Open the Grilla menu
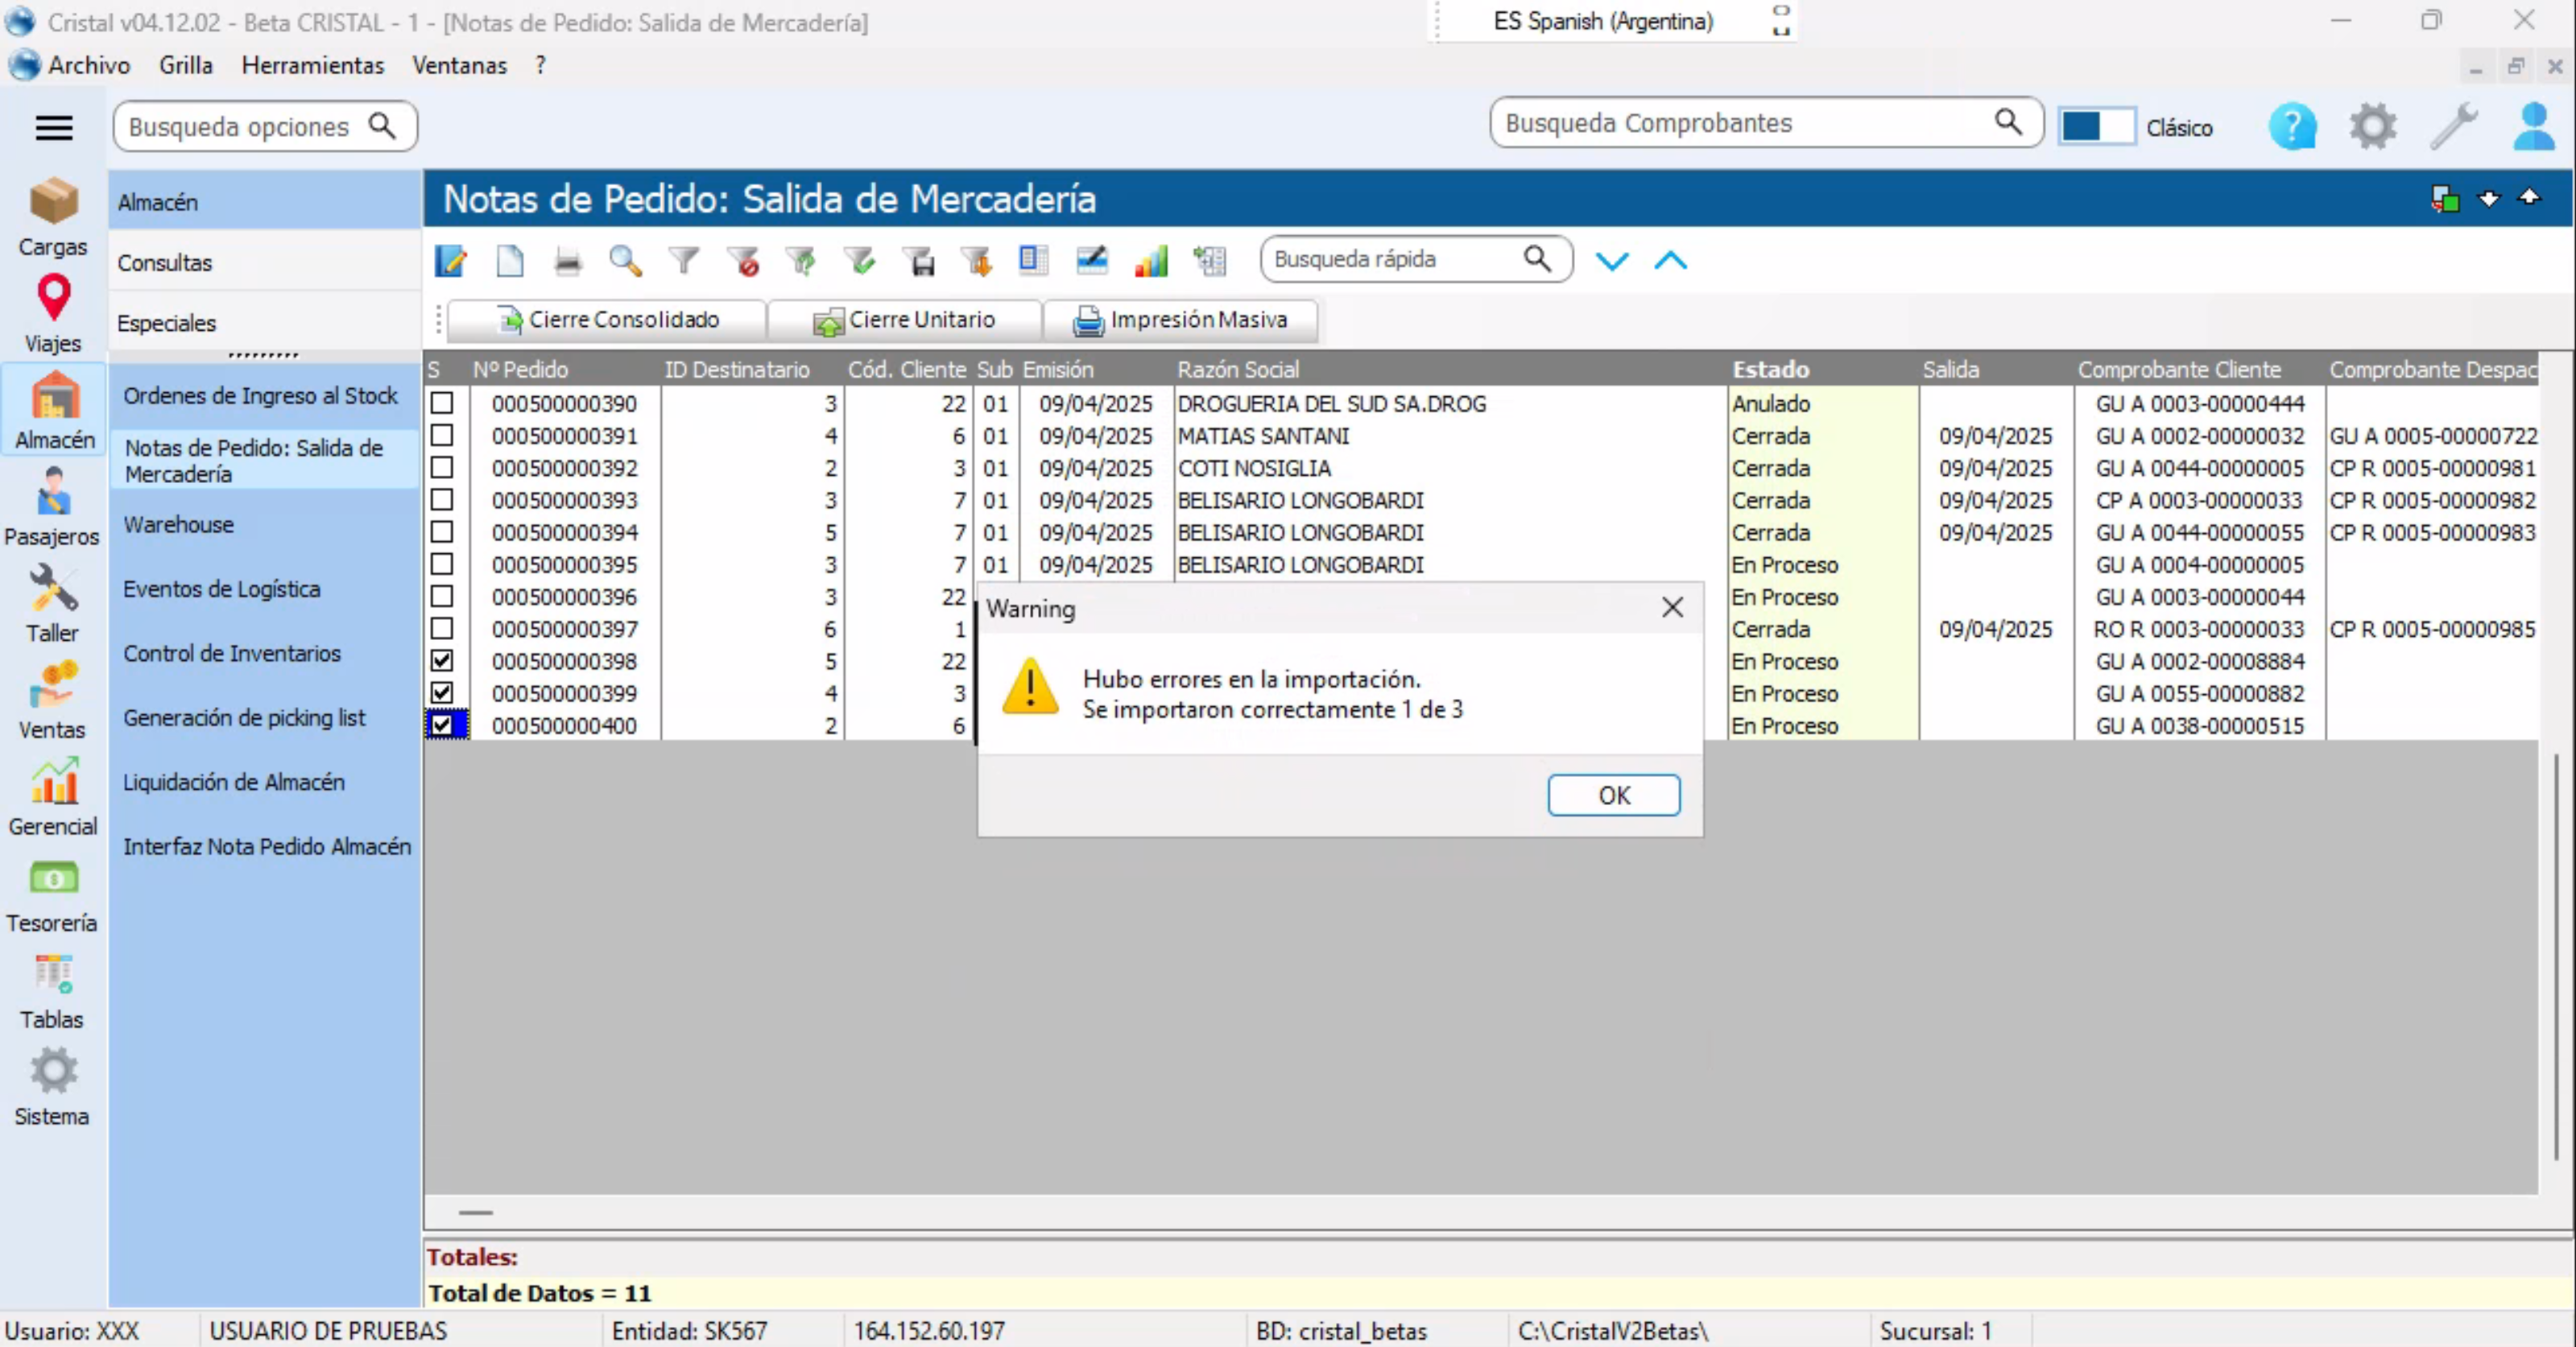This screenshot has height=1347, width=2576. tap(186, 65)
